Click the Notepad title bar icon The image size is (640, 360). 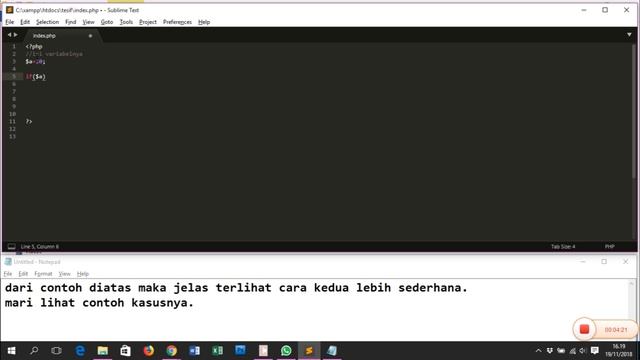tap(8, 262)
